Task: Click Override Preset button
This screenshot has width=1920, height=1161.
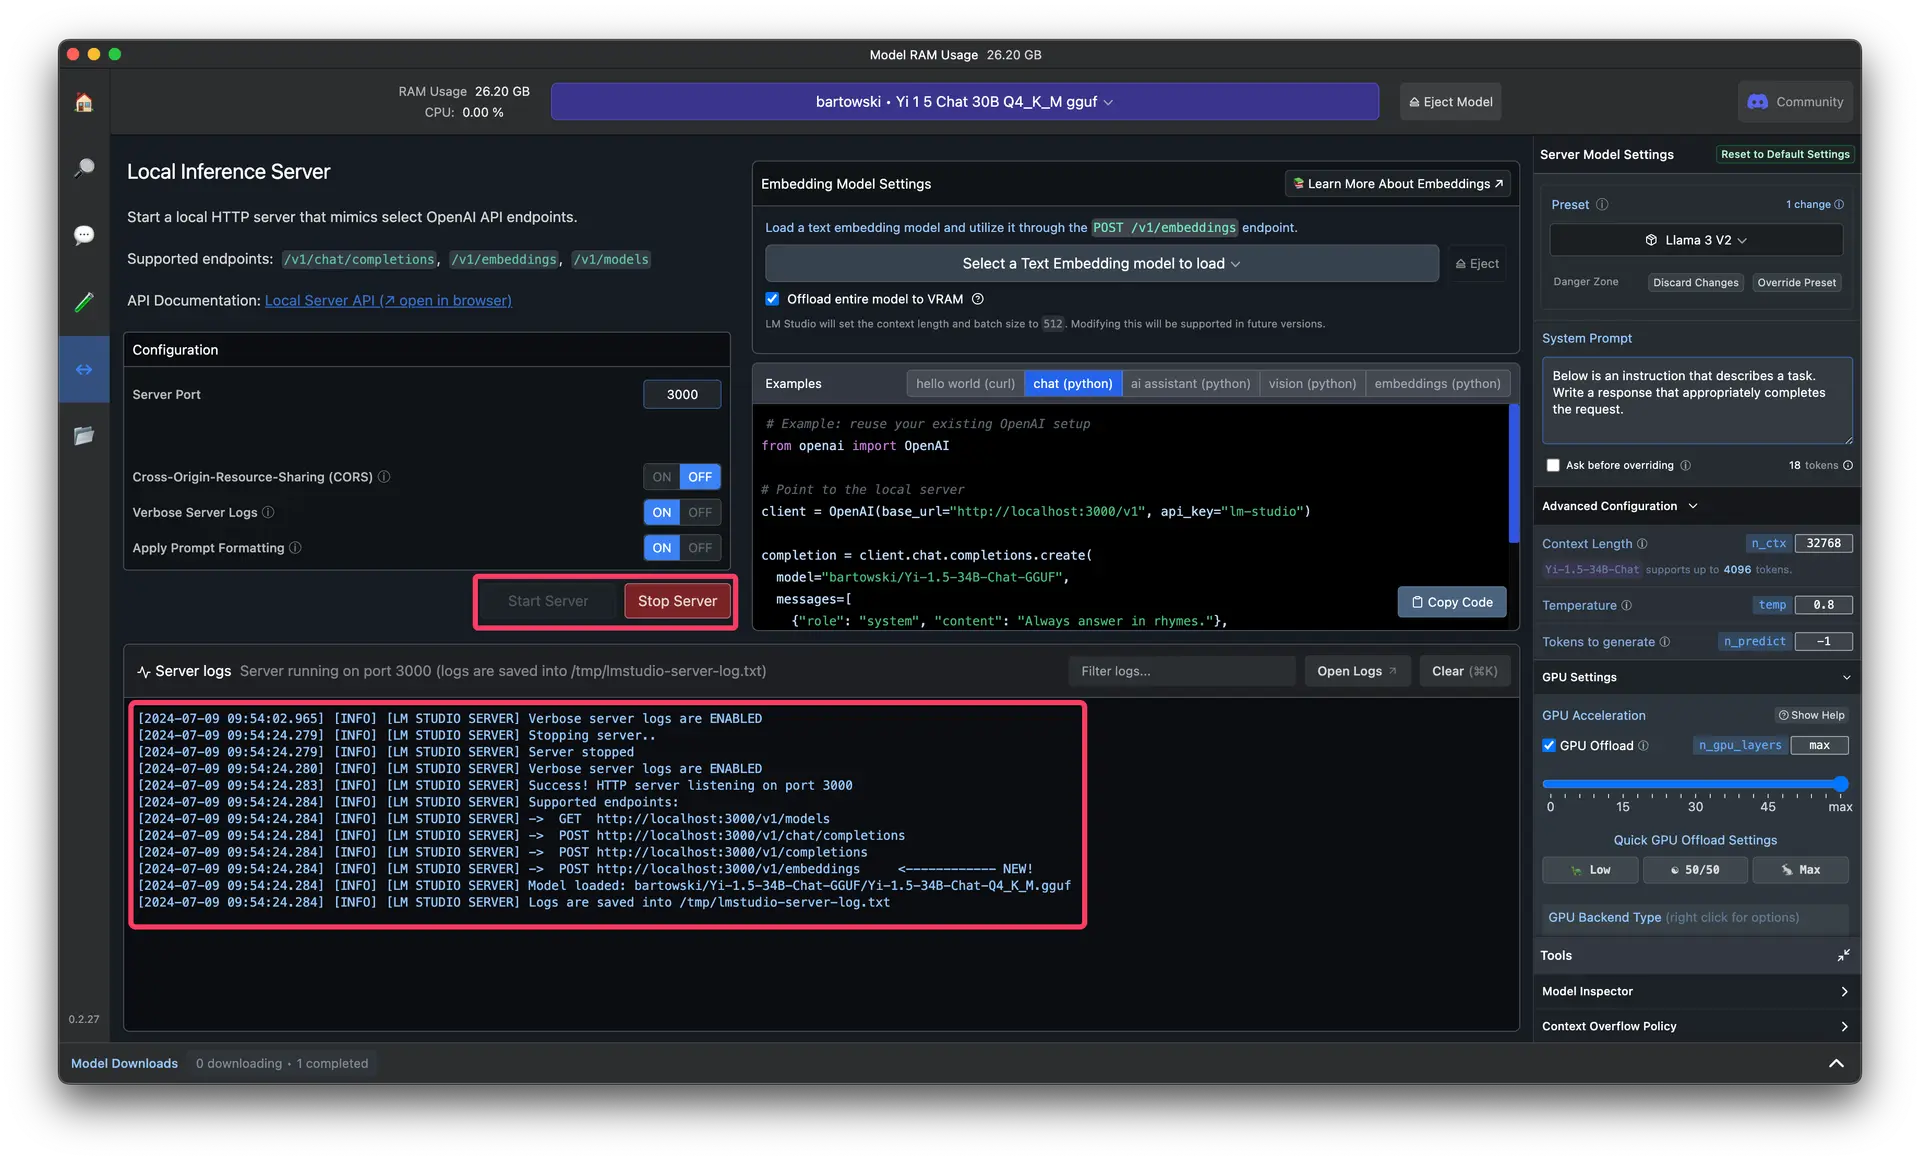Action: [x=1796, y=283]
